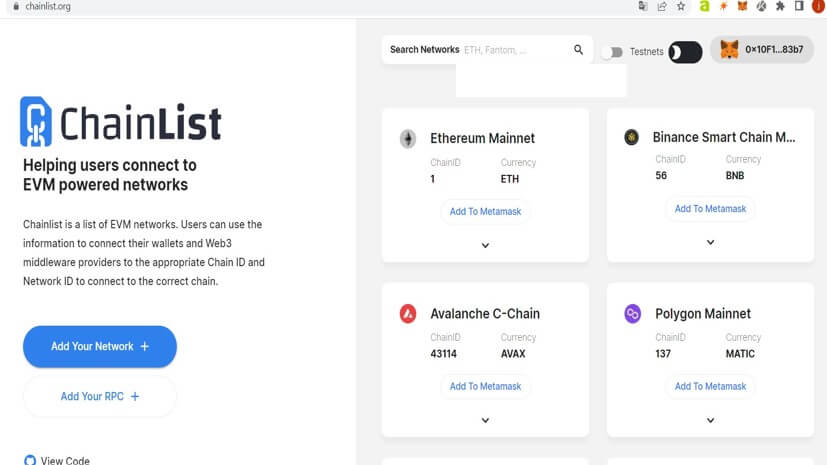Click the Add Your Network button
Viewport: 827px width, 465px height.
coord(100,346)
